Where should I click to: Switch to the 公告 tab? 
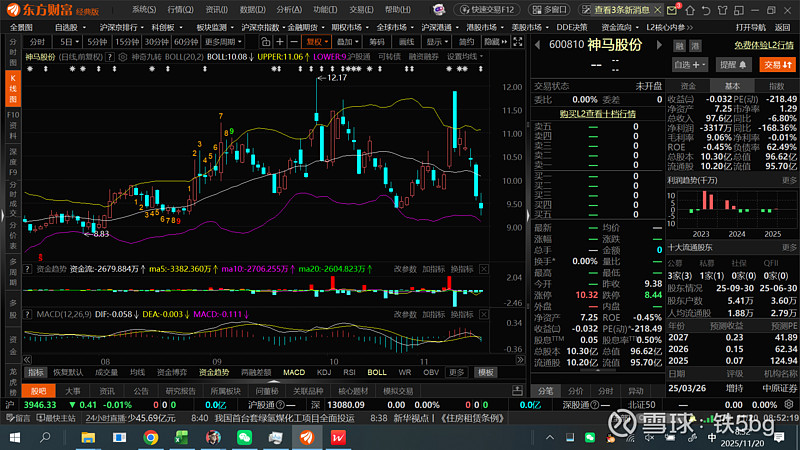[141, 391]
